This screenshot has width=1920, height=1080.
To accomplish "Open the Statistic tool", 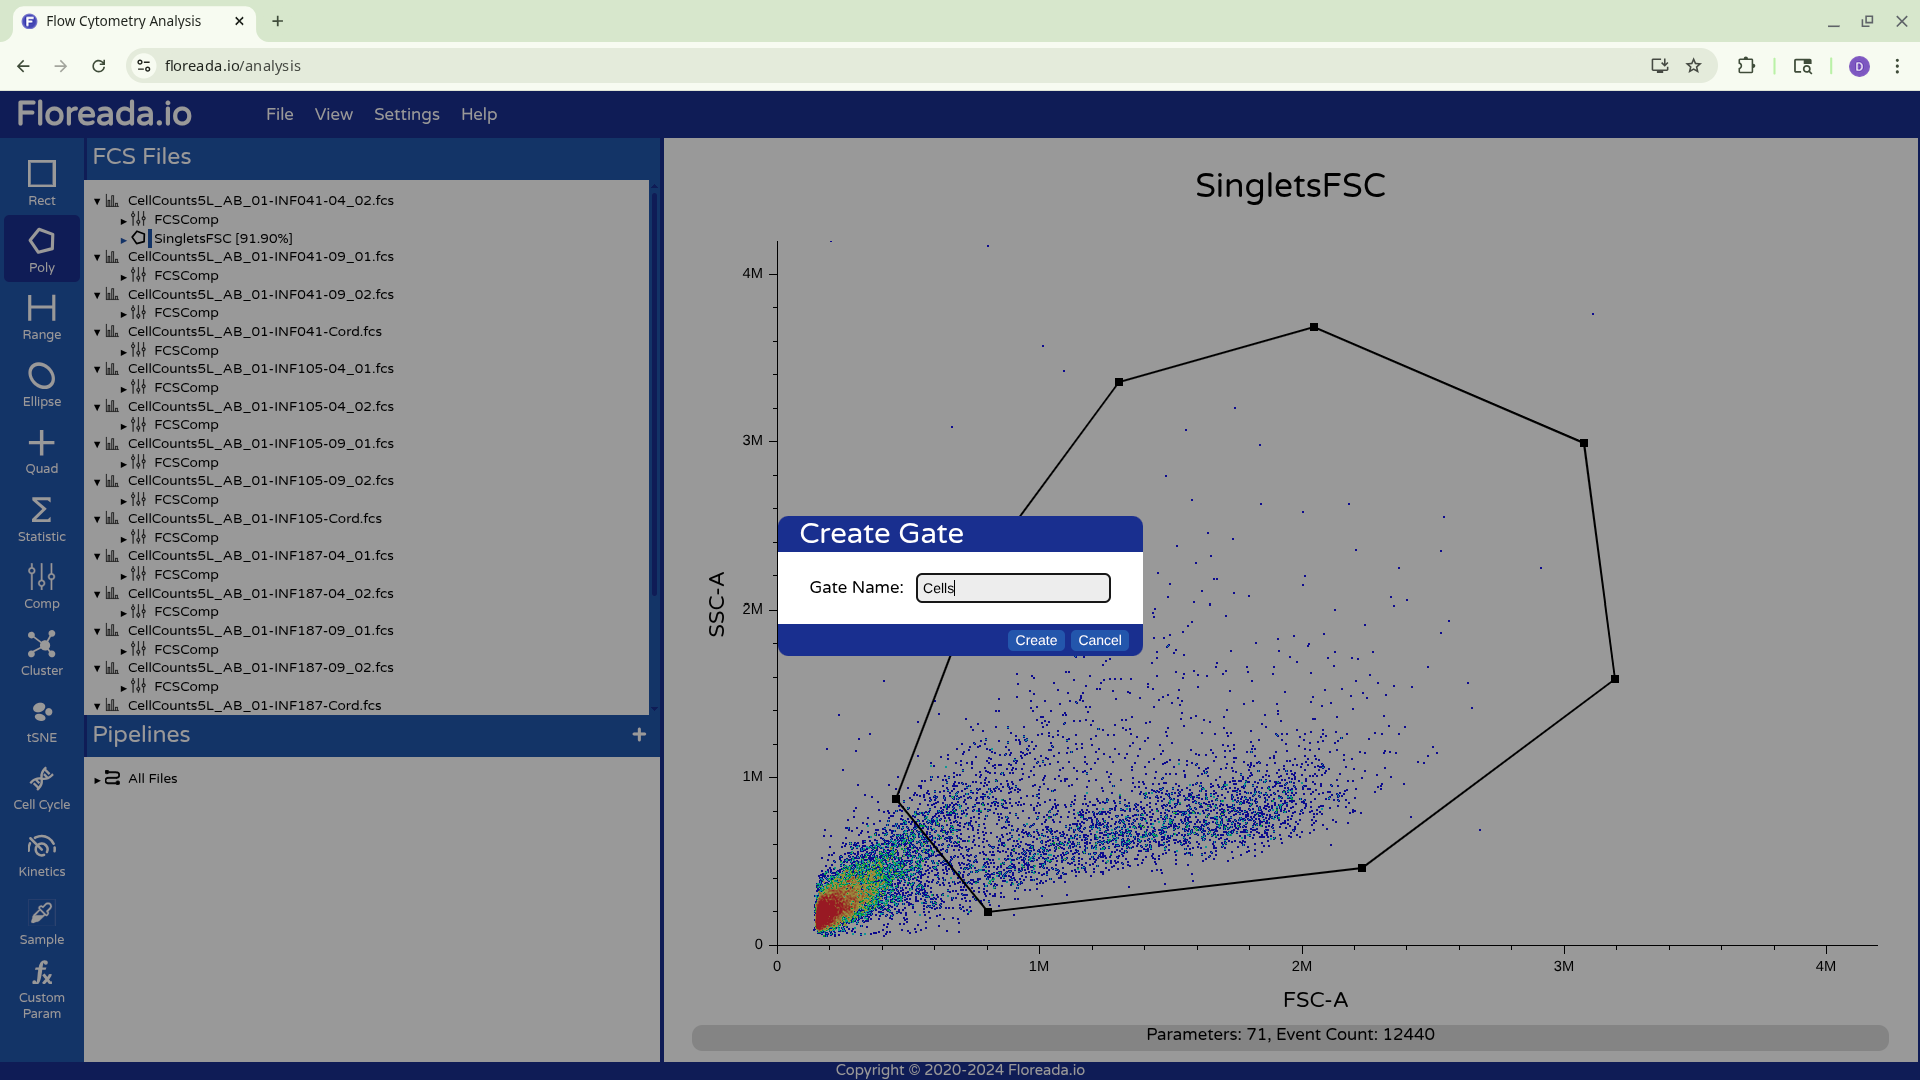I will pyautogui.click(x=41, y=519).
